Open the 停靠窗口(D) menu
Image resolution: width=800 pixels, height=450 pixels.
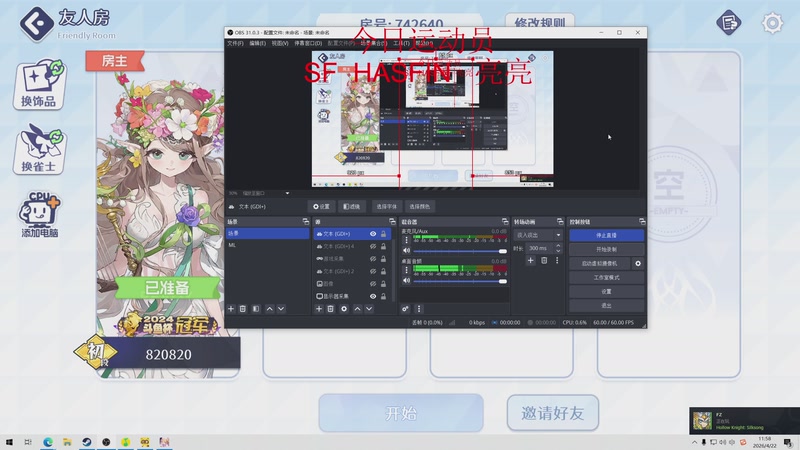click(x=308, y=43)
